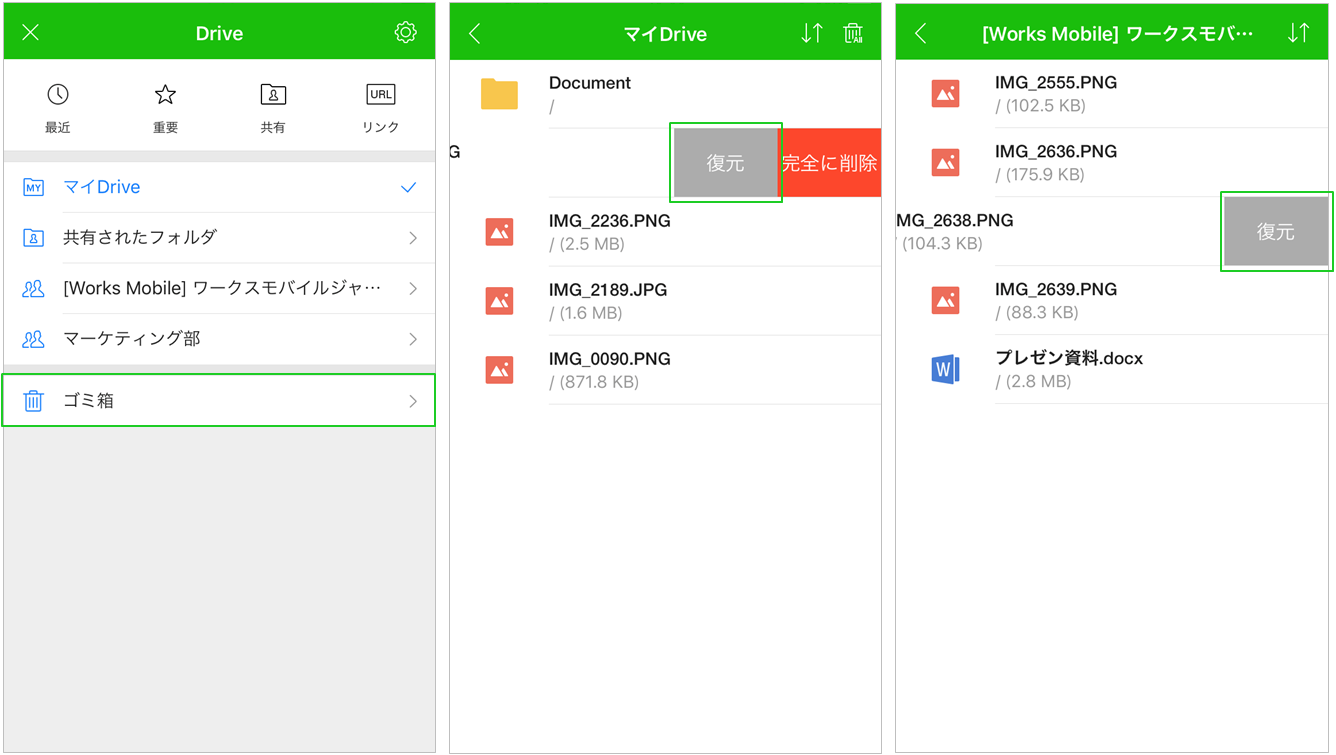
Task: Go back from マイDrive trash screen
Action: coord(475,33)
